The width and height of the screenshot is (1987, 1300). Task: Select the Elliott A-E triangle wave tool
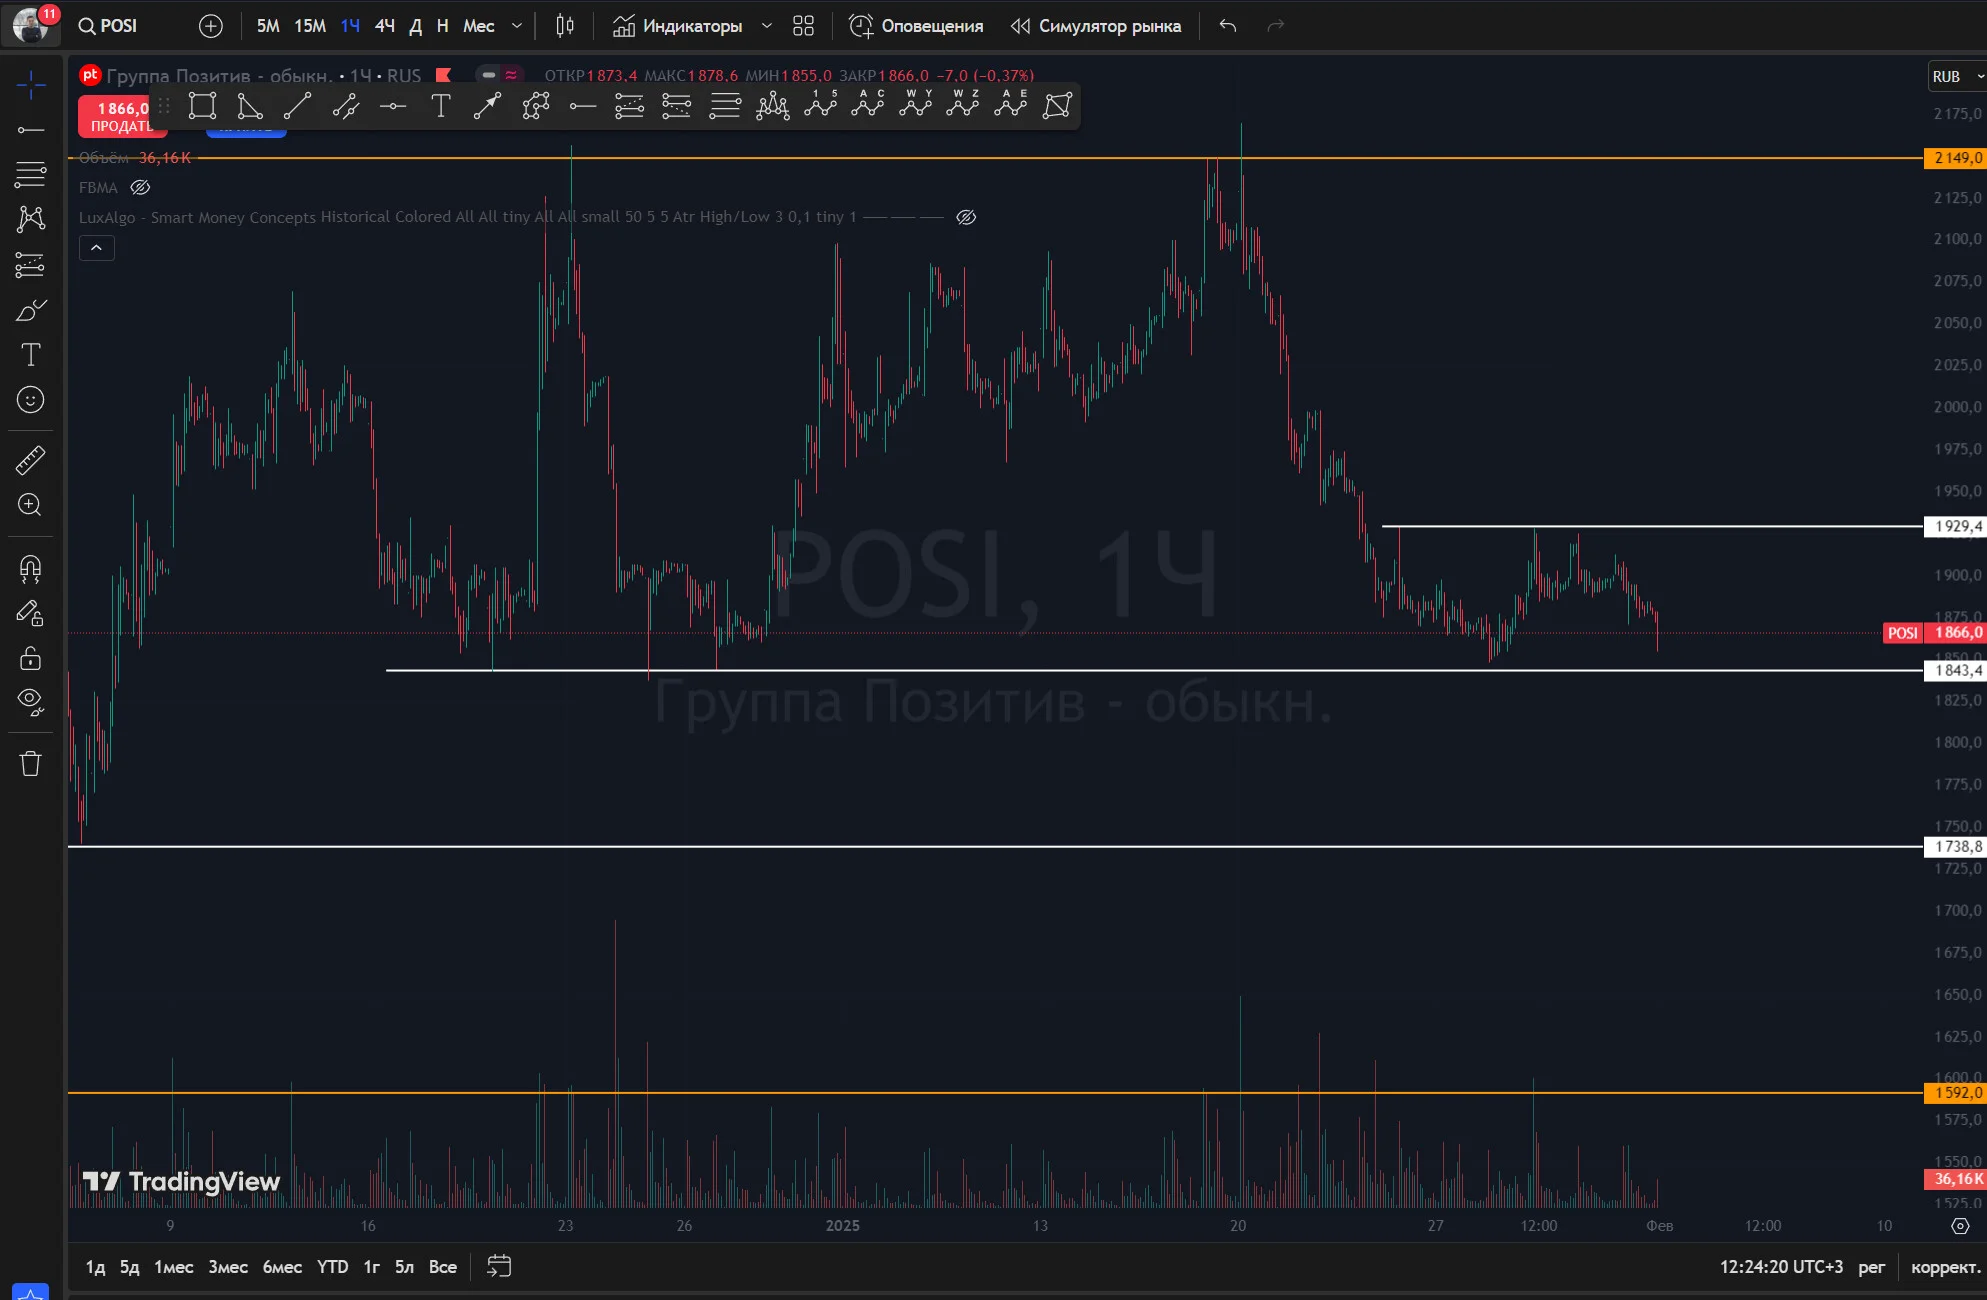coord(1011,104)
